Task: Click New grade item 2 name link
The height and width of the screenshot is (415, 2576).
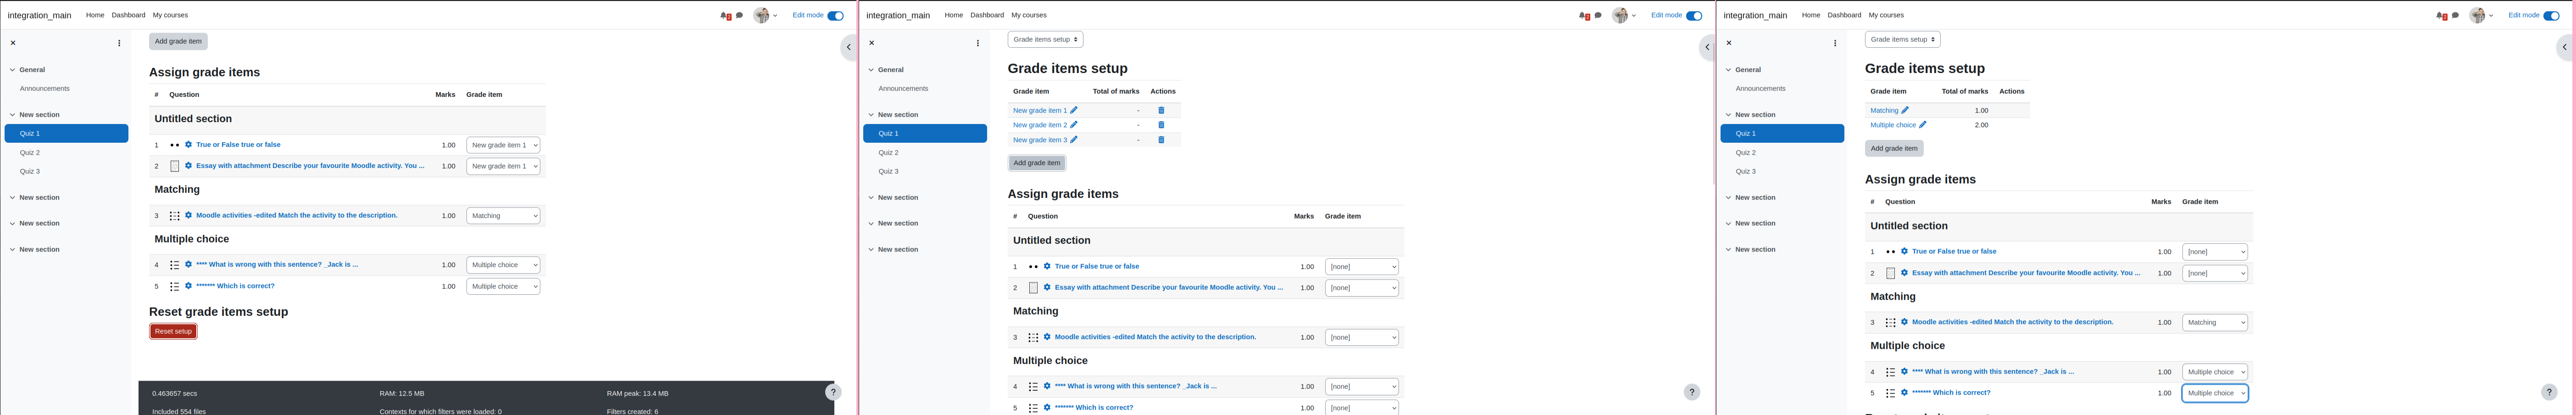Action: point(1040,125)
